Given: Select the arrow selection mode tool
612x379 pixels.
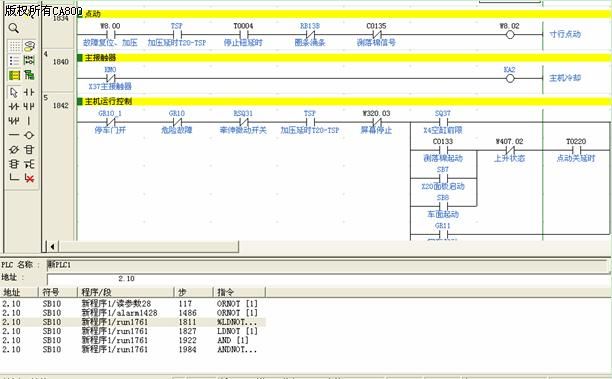Looking at the screenshot, I should (x=14, y=93).
